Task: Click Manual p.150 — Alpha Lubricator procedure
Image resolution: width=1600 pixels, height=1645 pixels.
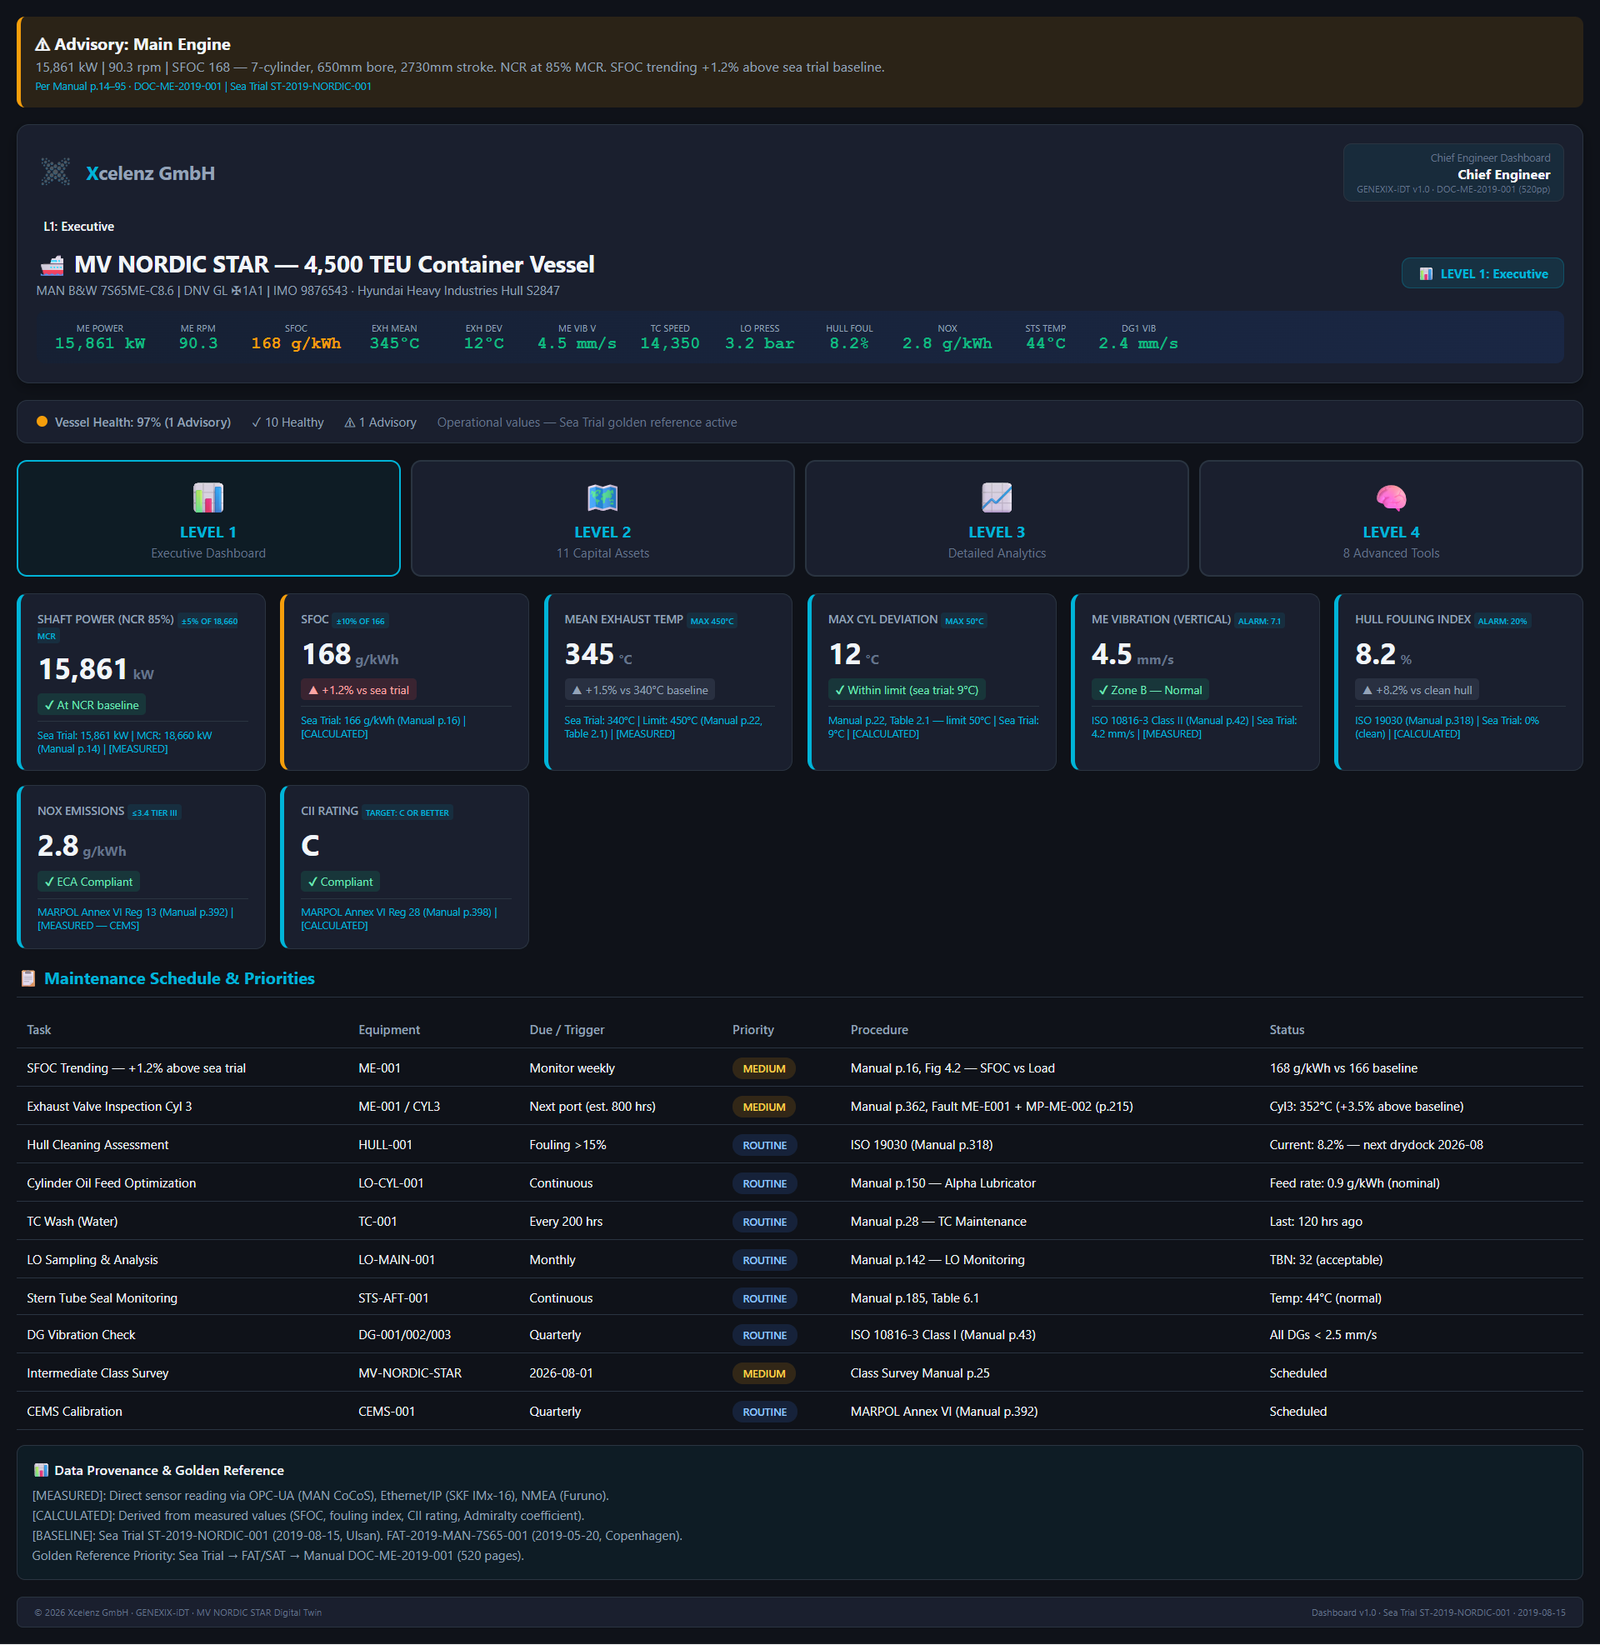Action: click(943, 1183)
